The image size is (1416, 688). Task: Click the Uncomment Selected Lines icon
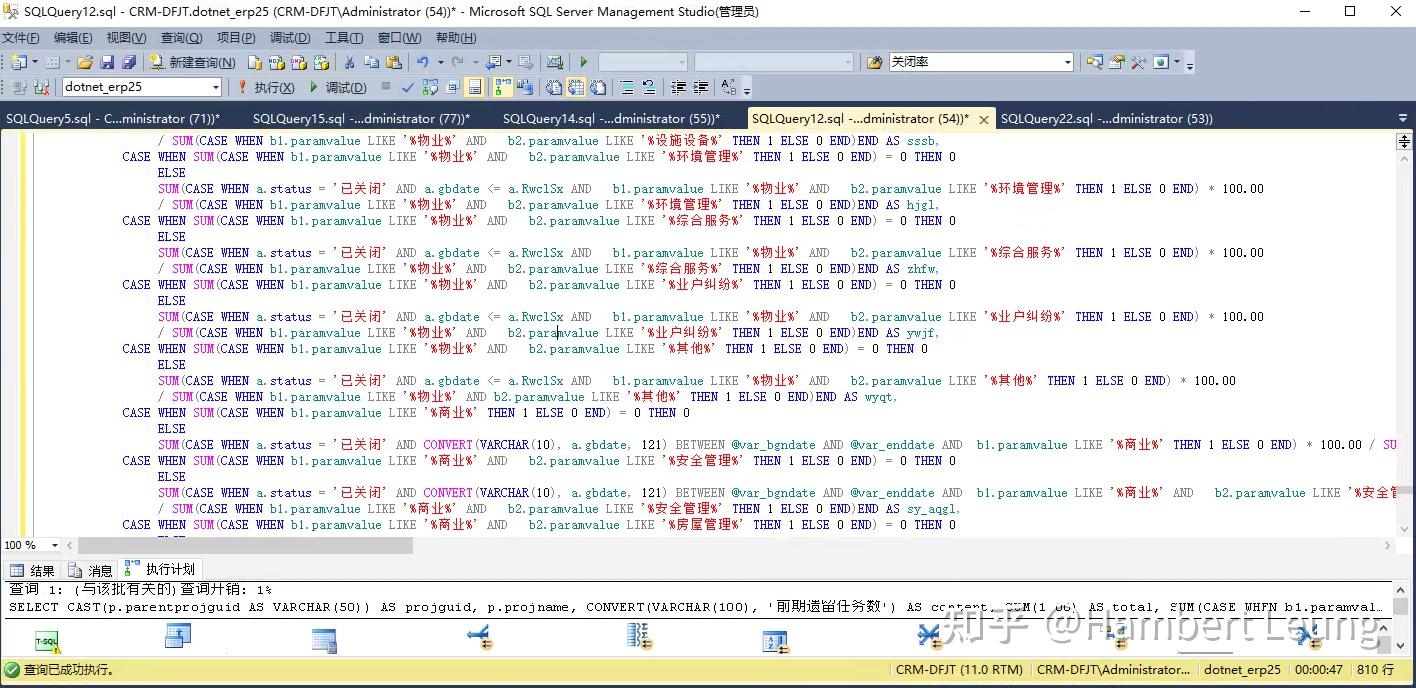tap(649, 87)
